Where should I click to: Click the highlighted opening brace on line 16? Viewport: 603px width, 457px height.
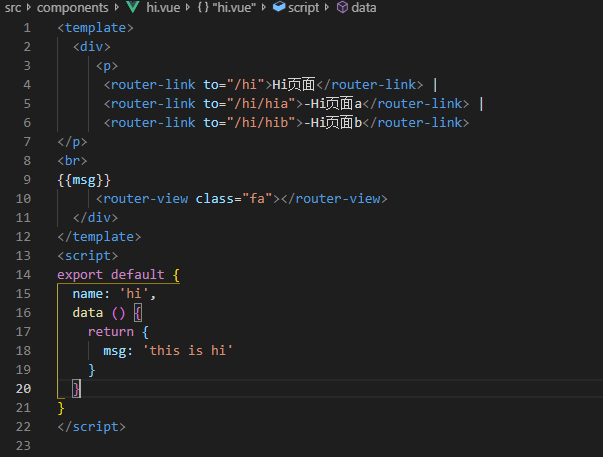tap(138, 313)
